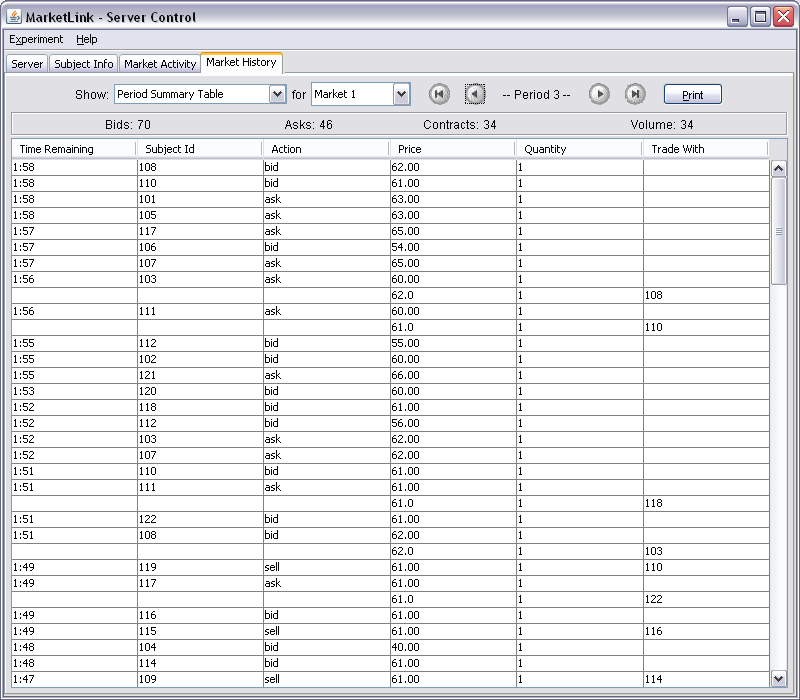Select subject id 105 cell
The image size is (800, 700).
(201, 215)
